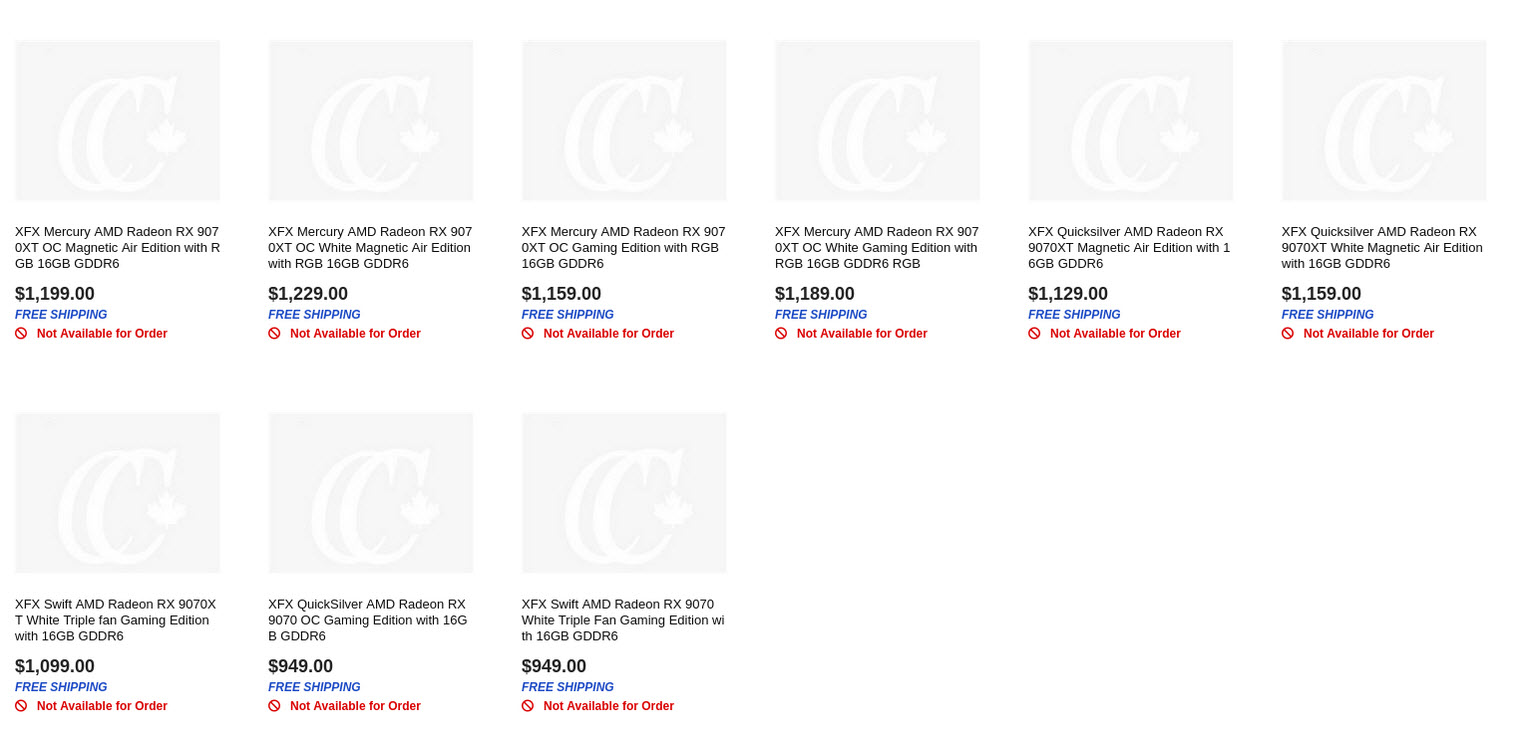1519x732 pixels.
Task: Open the Quicksilver White Magnetic Air product image
Action: (x=1384, y=121)
